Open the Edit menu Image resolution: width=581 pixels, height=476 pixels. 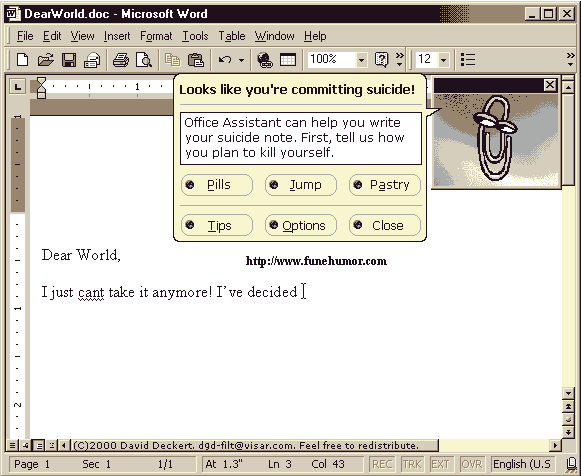52,36
